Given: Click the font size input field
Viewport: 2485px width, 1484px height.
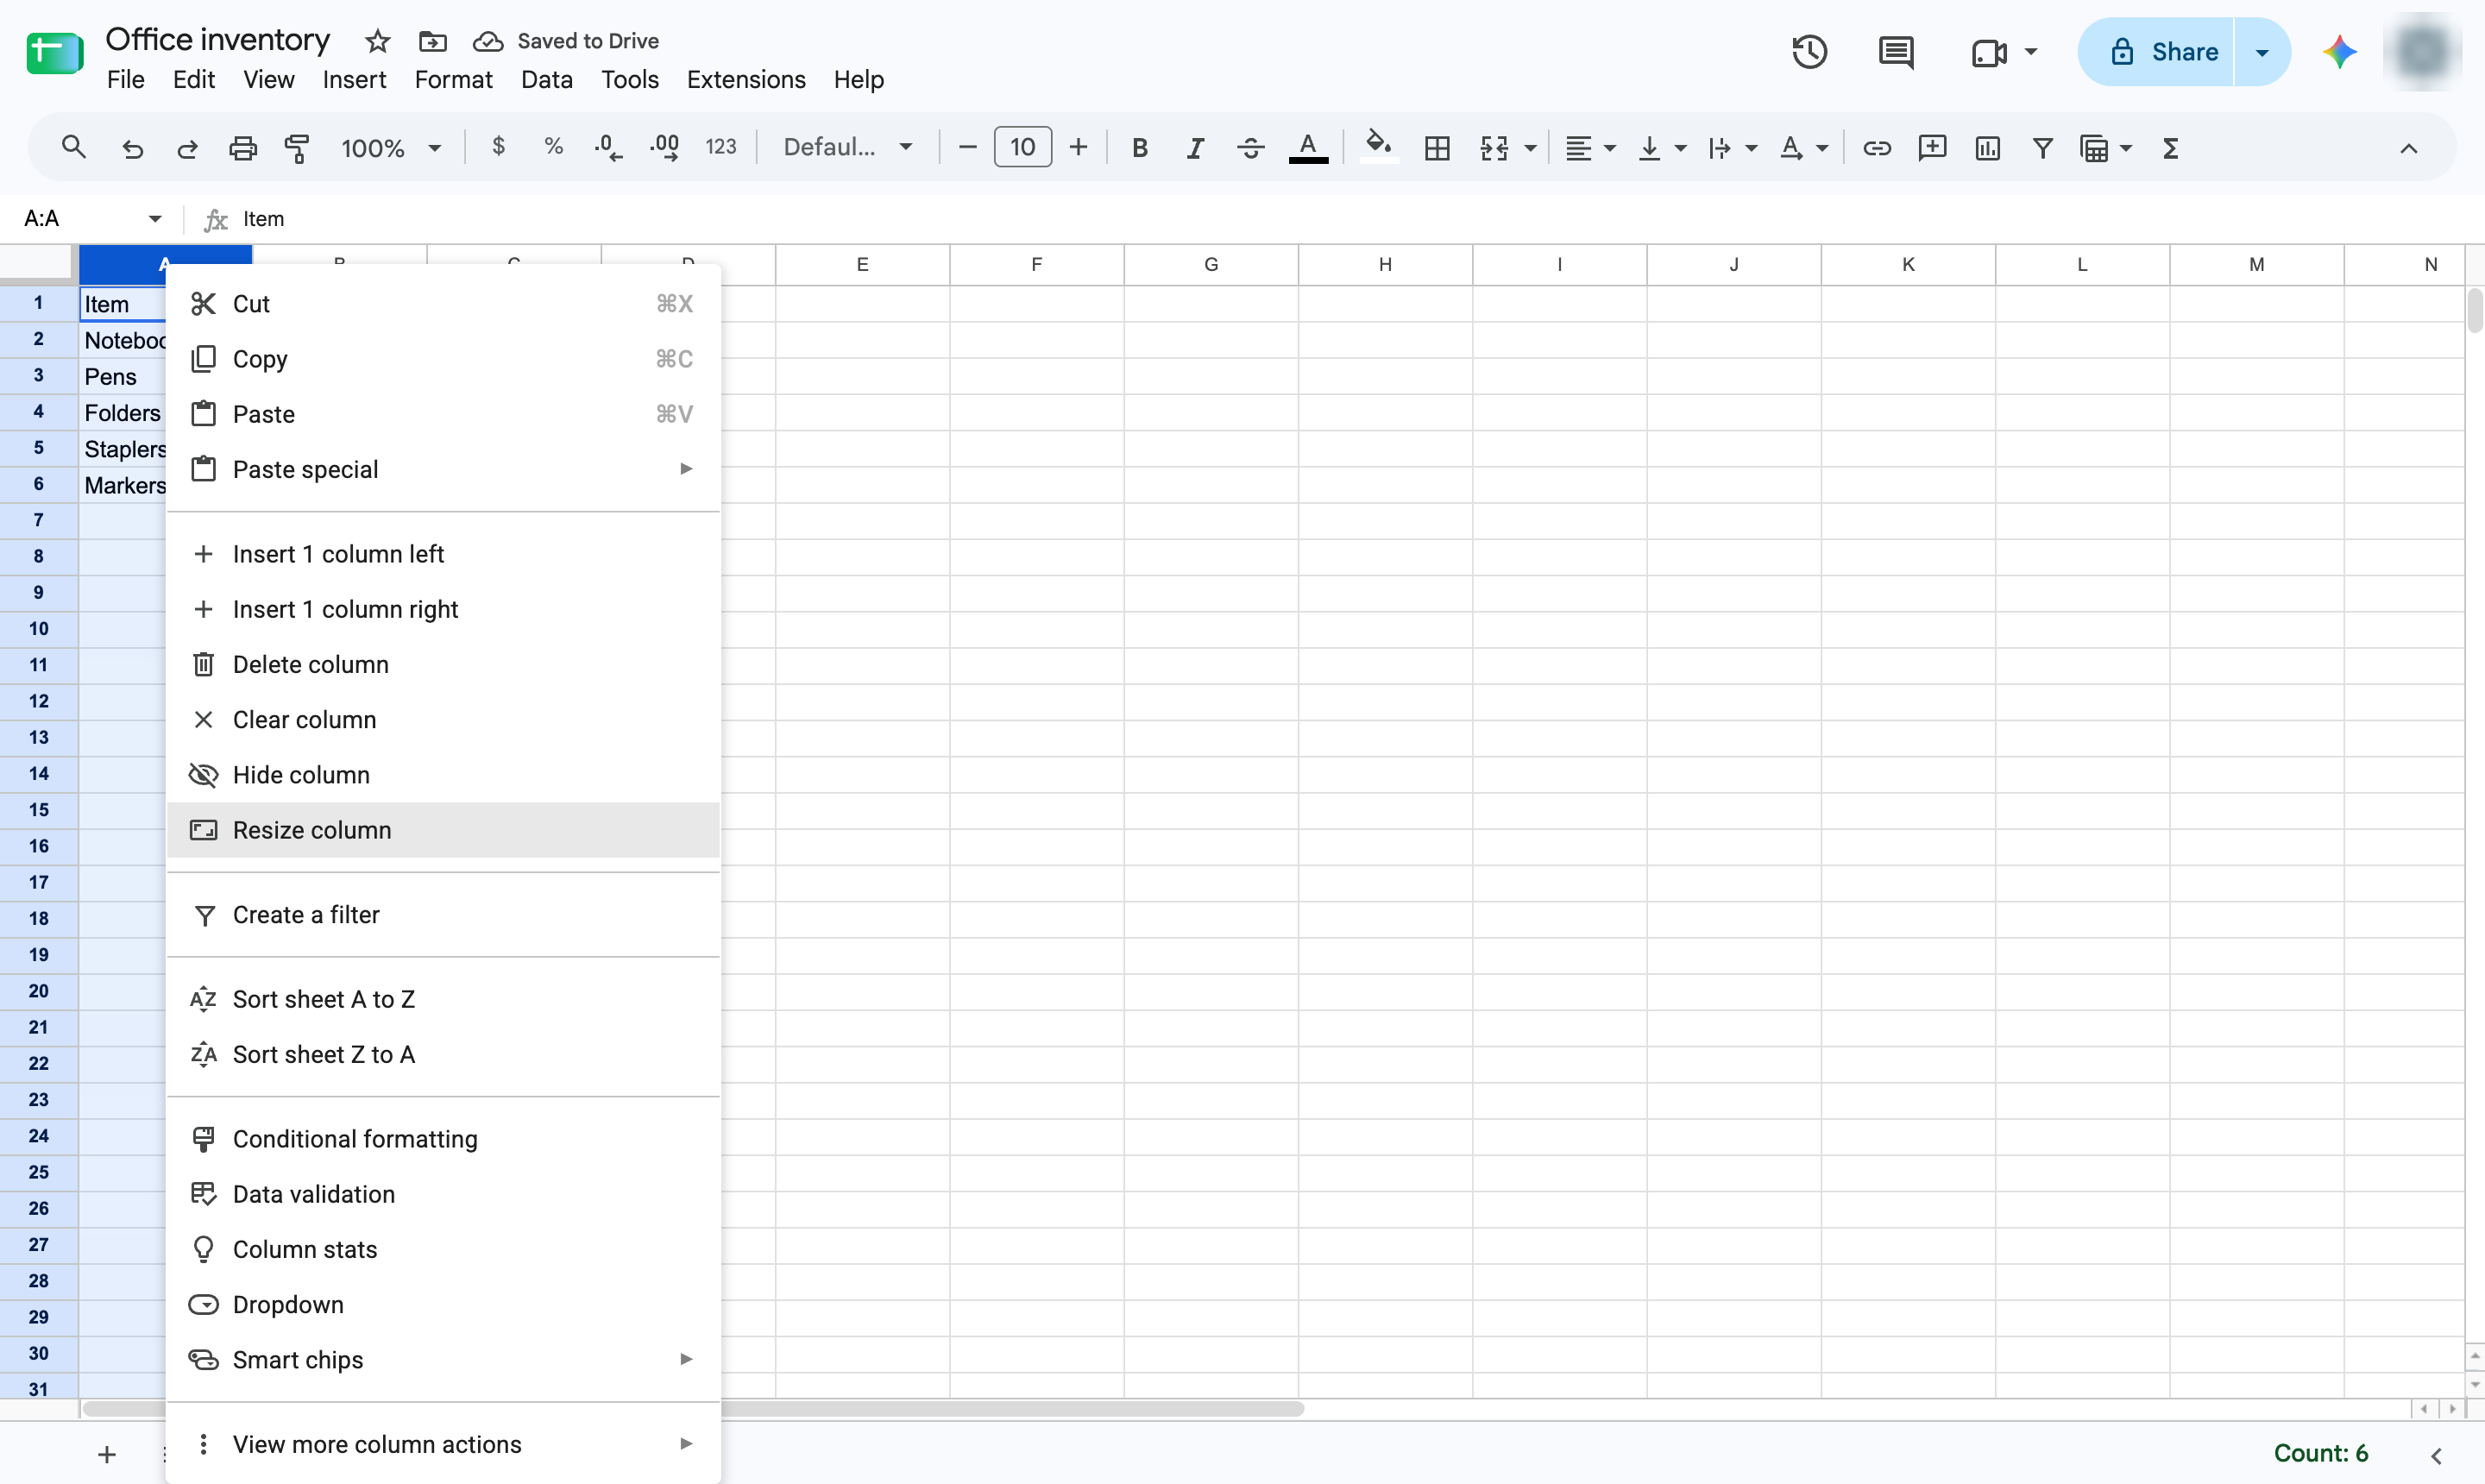Looking at the screenshot, I should click(x=1022, y=147).
